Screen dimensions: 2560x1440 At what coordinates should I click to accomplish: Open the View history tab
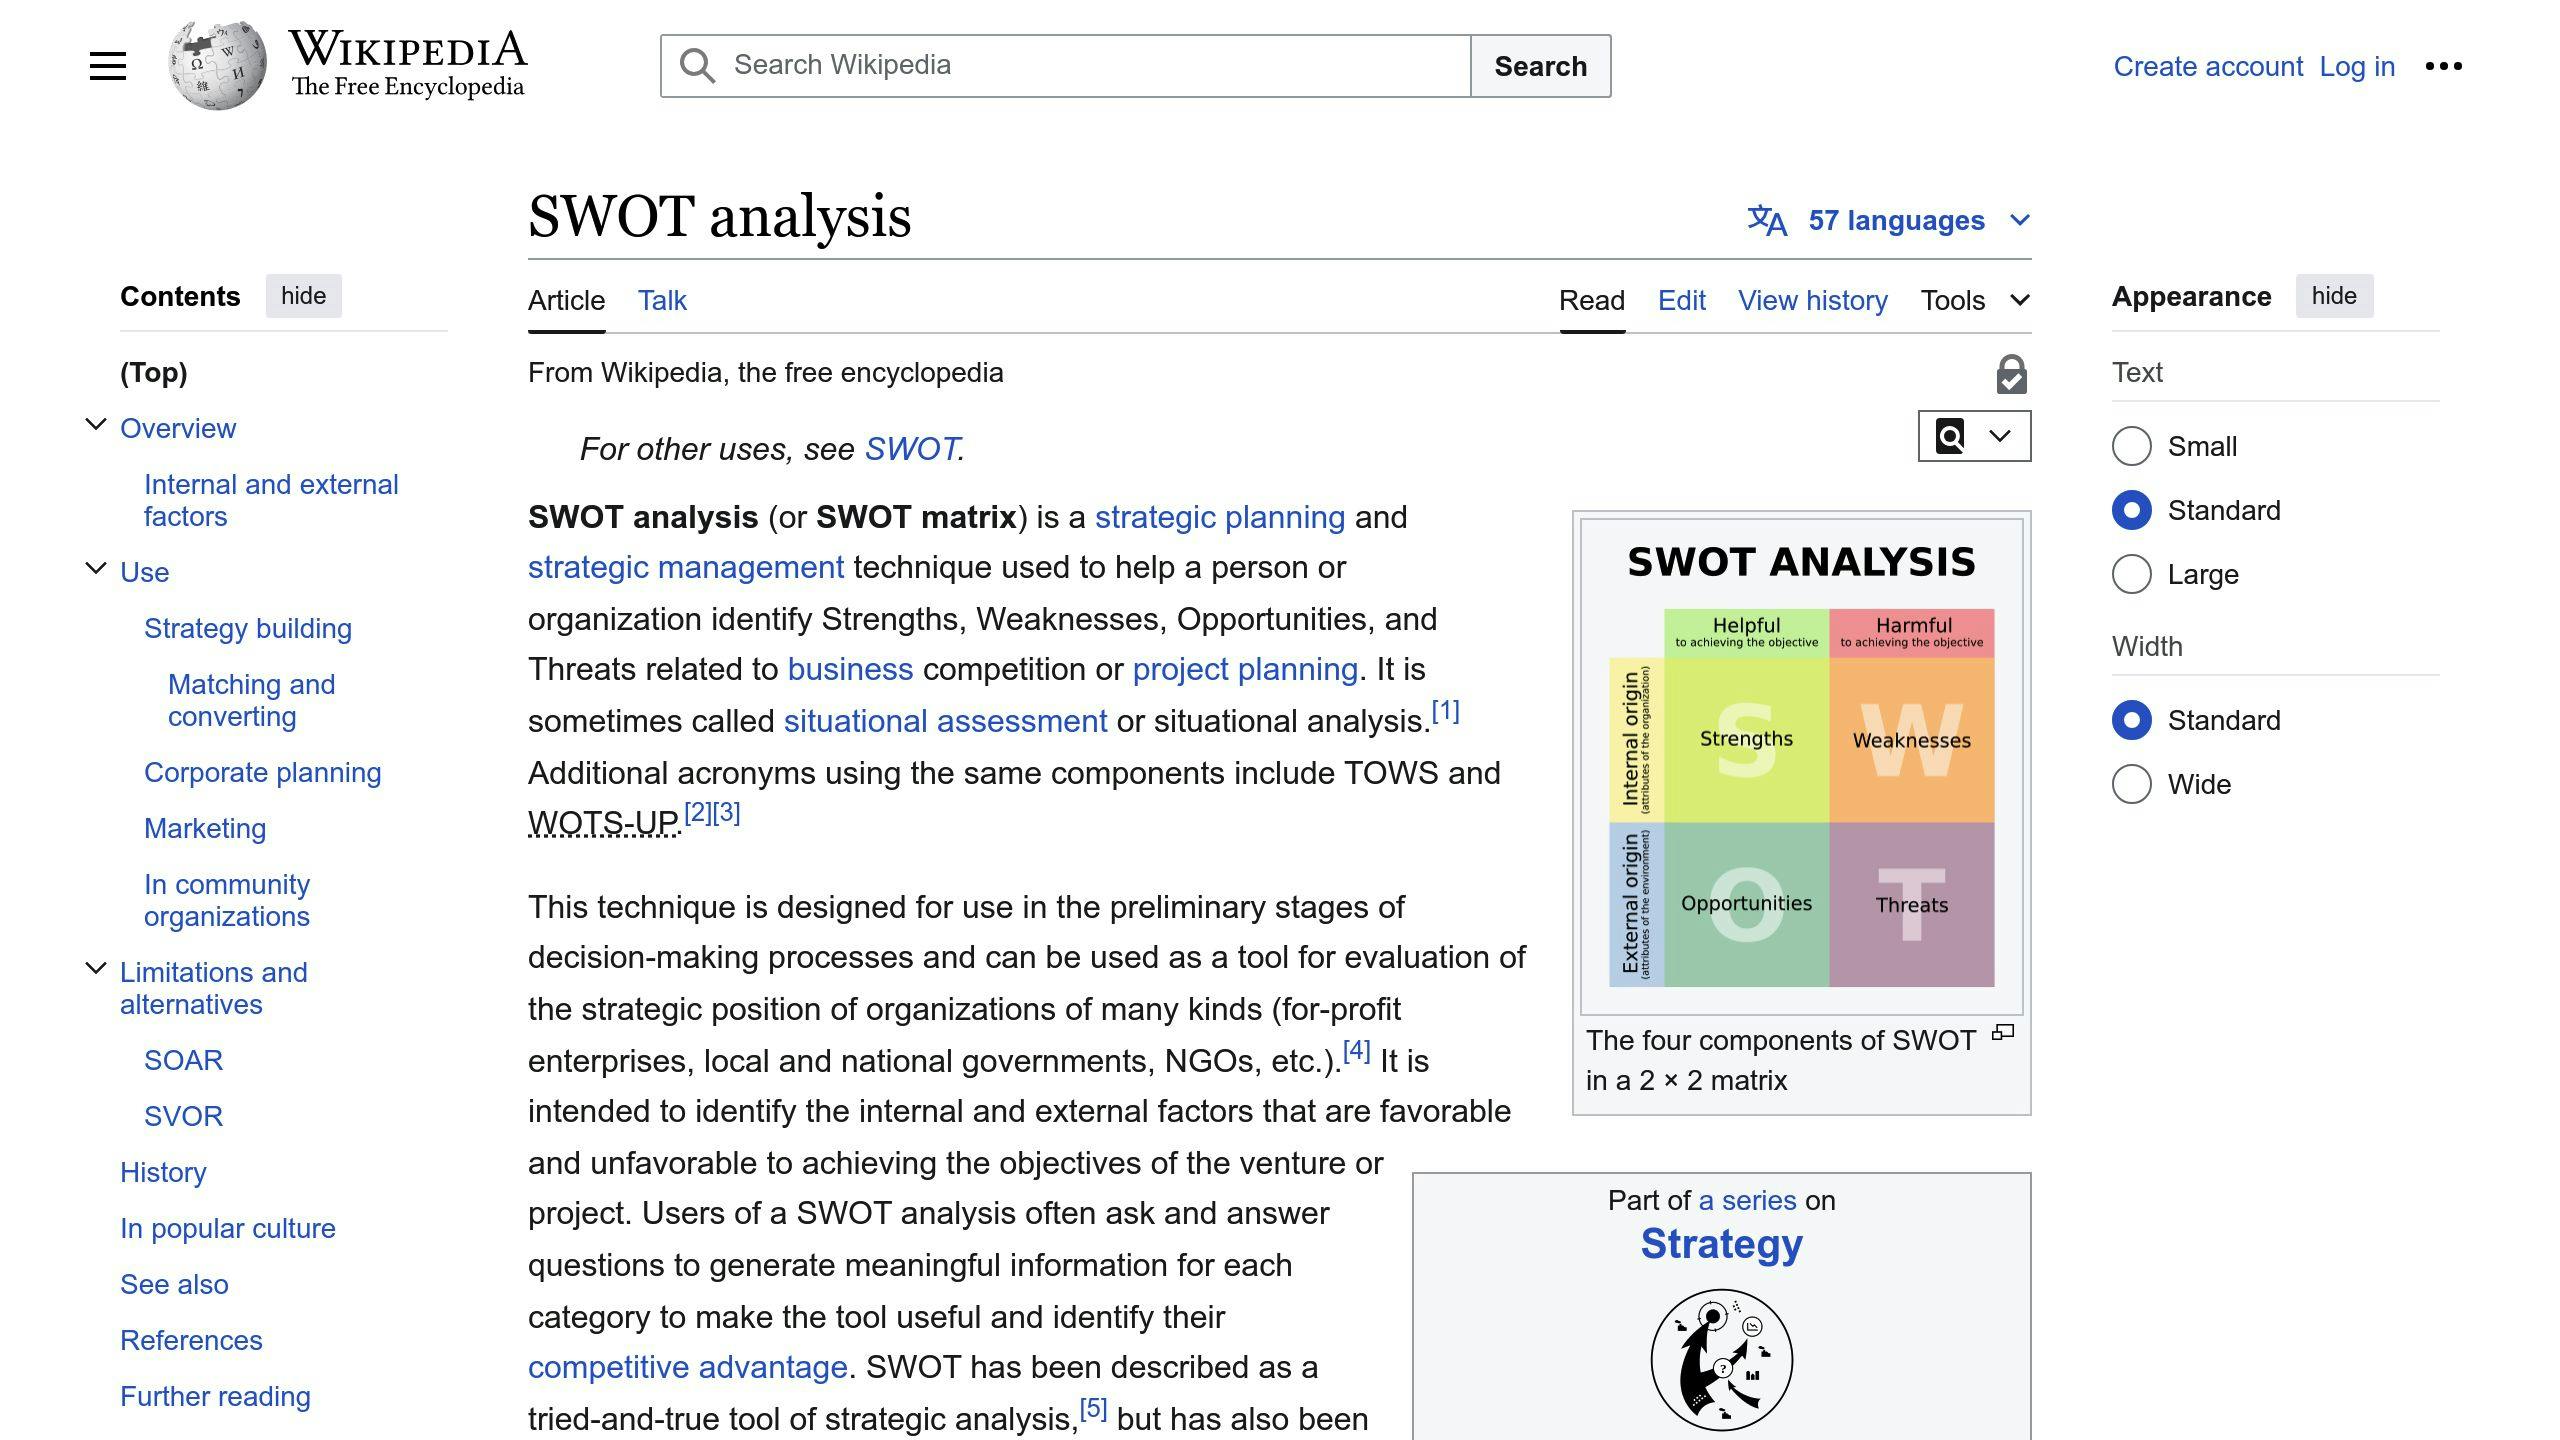click(x=1812, y=300)
